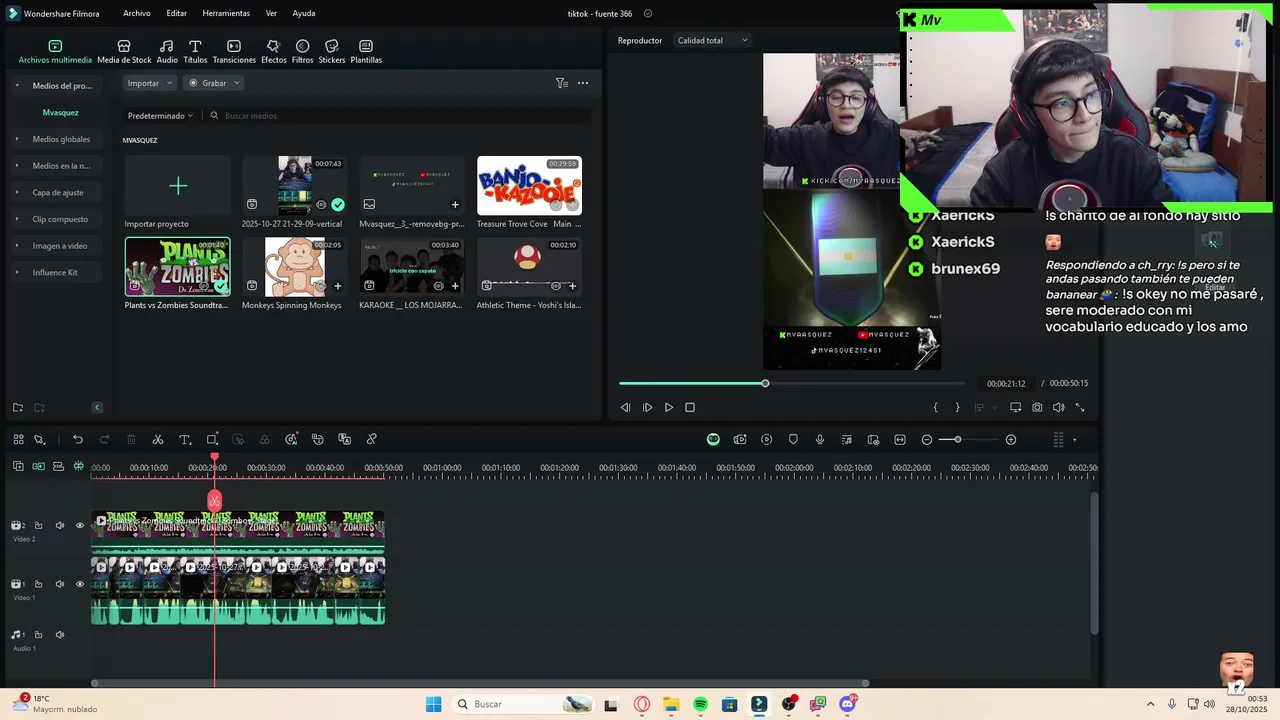The image size is (1280, 720).
Task: Select the Plants vs Zombies Soundtrack thumbnail
Action: pyautogui.click(x=177, y=267)
